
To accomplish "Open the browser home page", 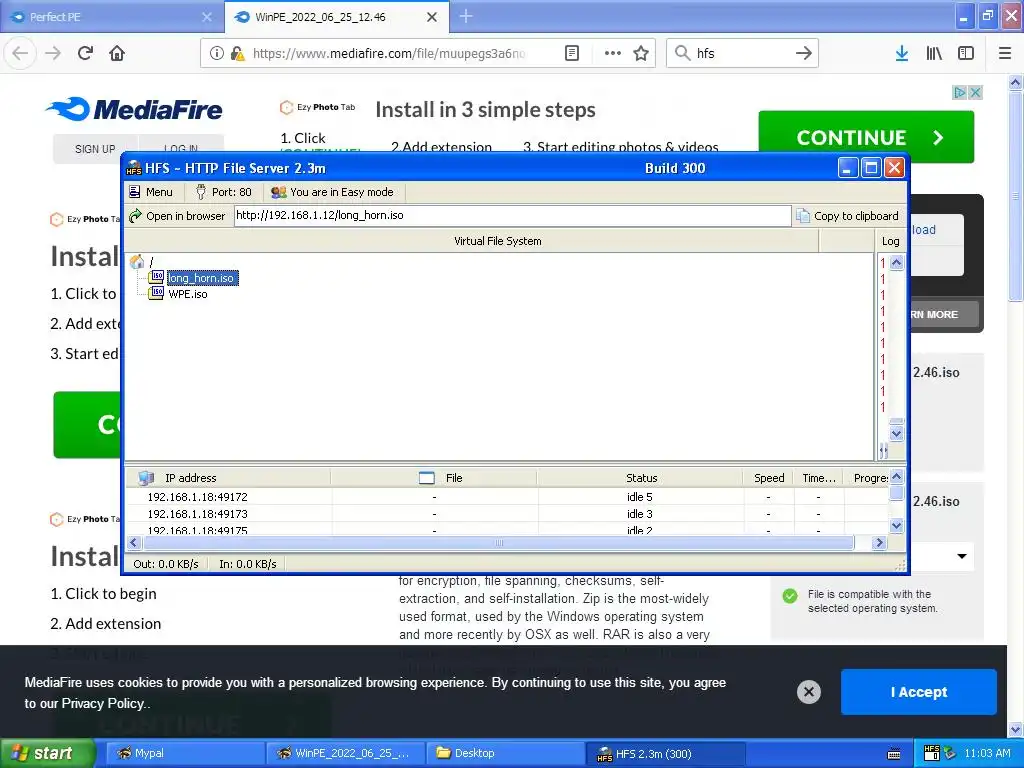I will pos(117,53).
